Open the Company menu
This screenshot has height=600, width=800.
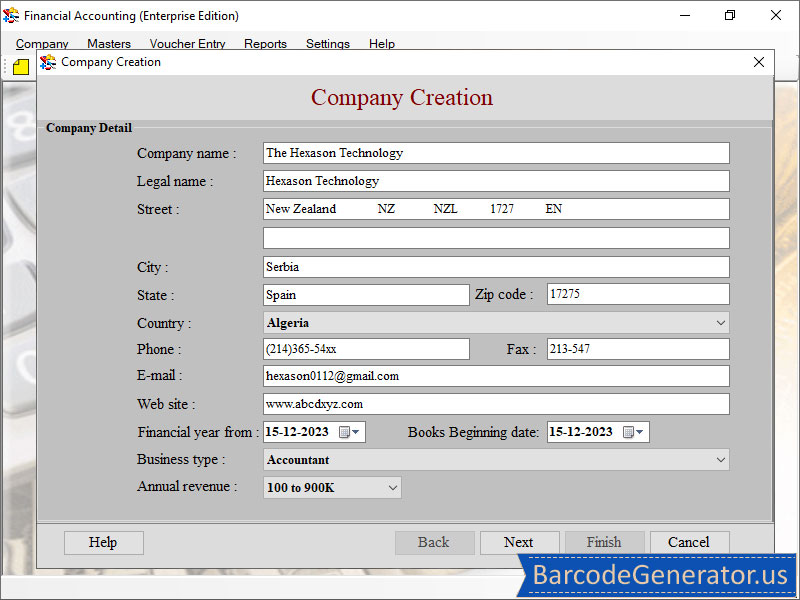pos(41,44)
